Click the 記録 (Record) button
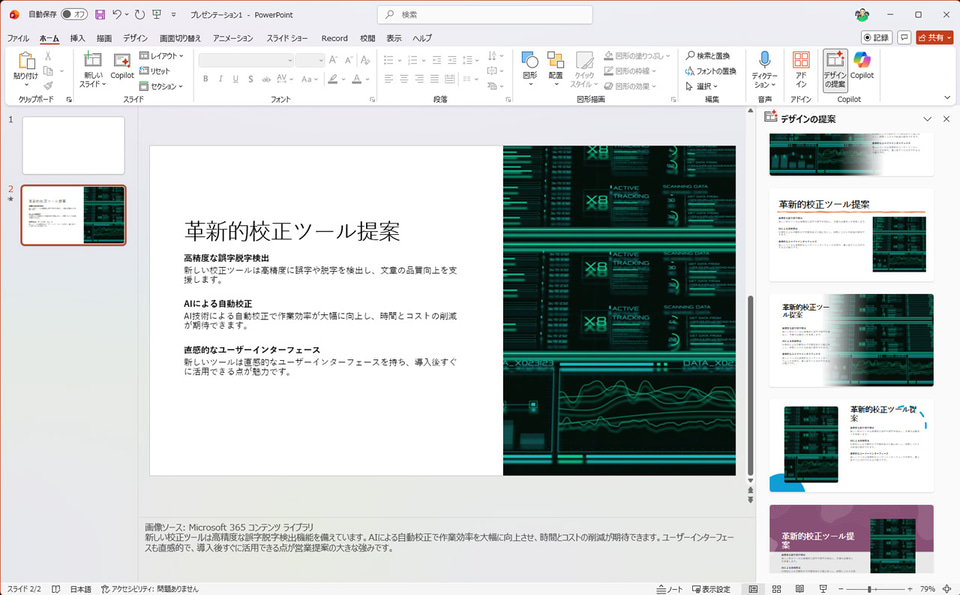 876,37
